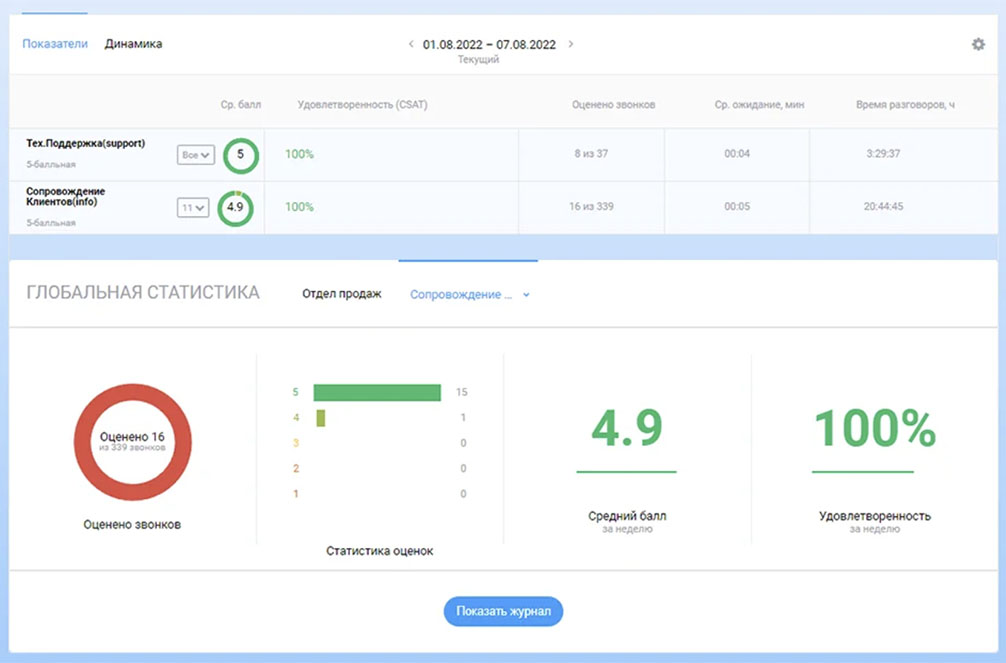Open dashboard settings via the gear icon
1006x663 pixels.
978,44
